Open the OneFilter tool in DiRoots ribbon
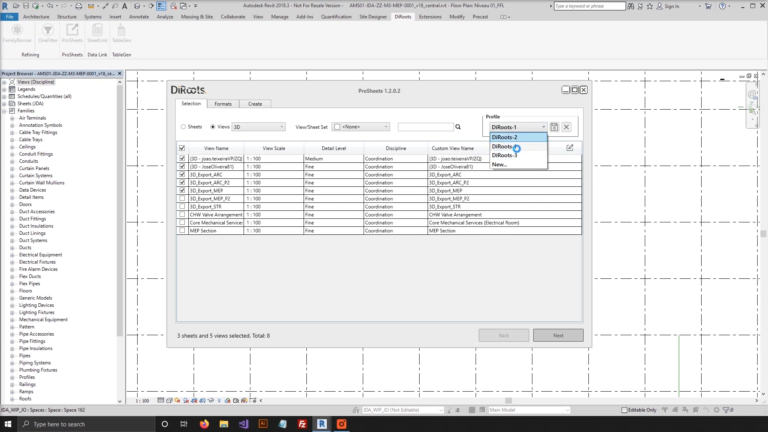This screenshot has height=432, width=768. [48, 33]
